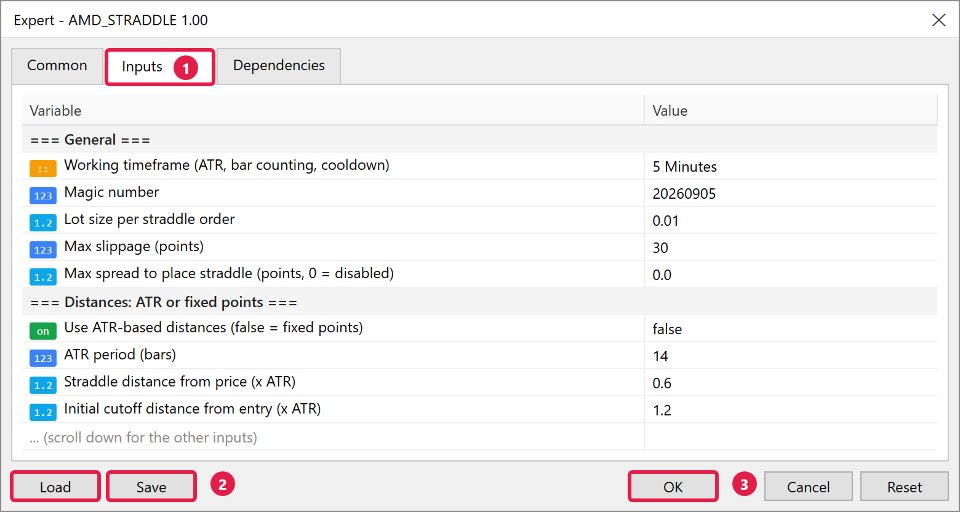Click the Use ATR-based distances bool icon
This screenshot has height=512, width=960.
click(x=43, y=331)
